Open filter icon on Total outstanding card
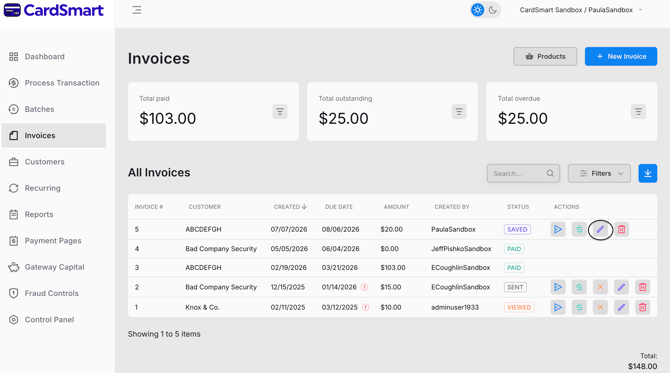Screen dimensions: 670x373 (459, 112)
